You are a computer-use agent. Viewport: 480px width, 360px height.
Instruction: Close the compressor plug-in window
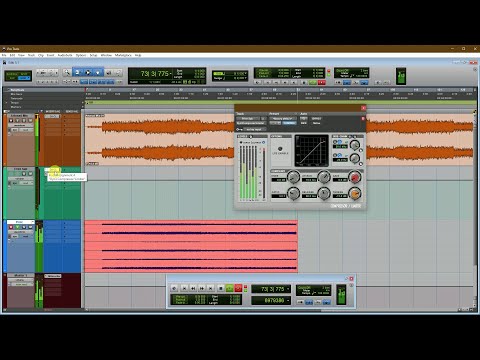pos(363,108)
